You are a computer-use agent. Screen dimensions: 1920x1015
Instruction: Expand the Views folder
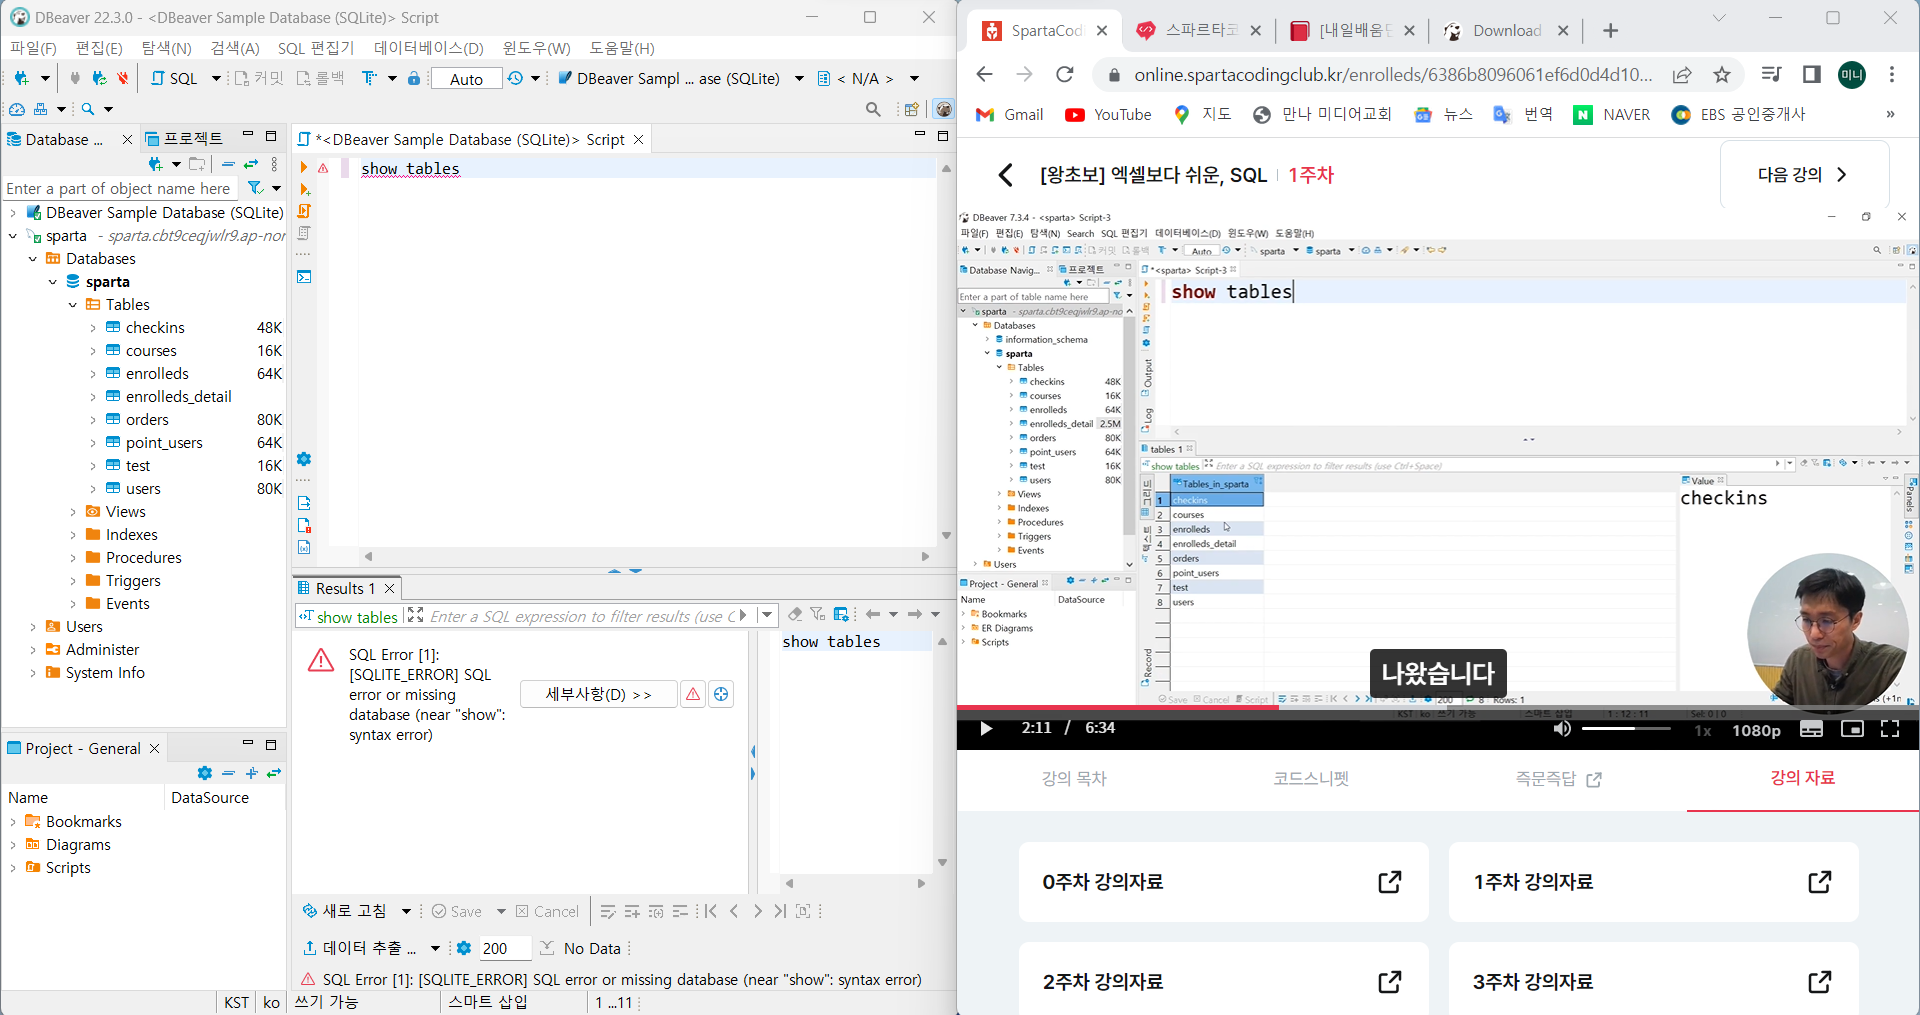click(73, 512)
